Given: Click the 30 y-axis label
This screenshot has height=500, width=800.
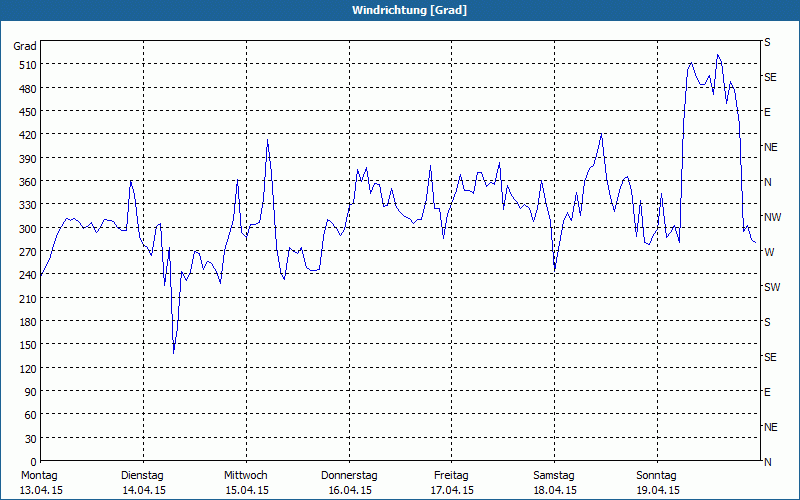Looking at the screenshot, I should click(x=31, y=439).
